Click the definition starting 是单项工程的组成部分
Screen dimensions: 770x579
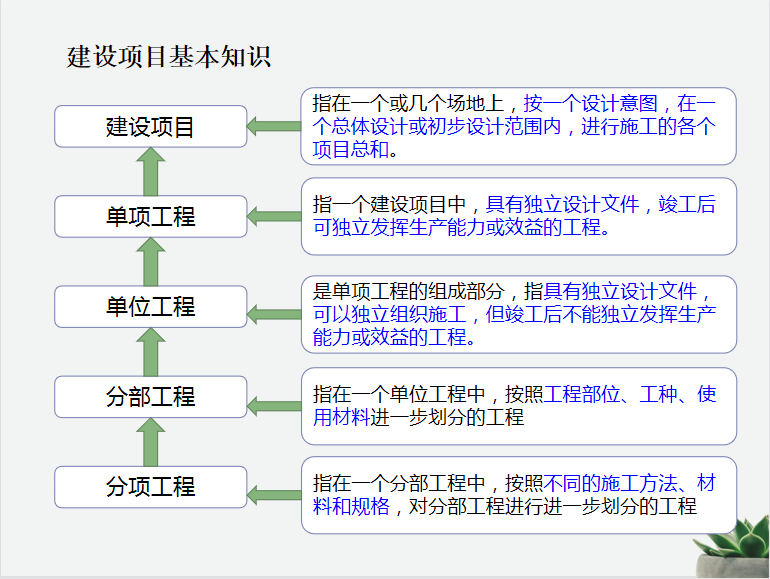pos(519,314)
